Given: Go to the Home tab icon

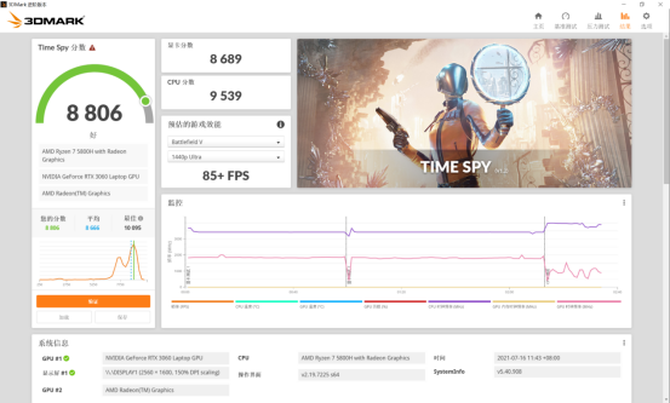Looking at the screenshot, I should point(538,16).
